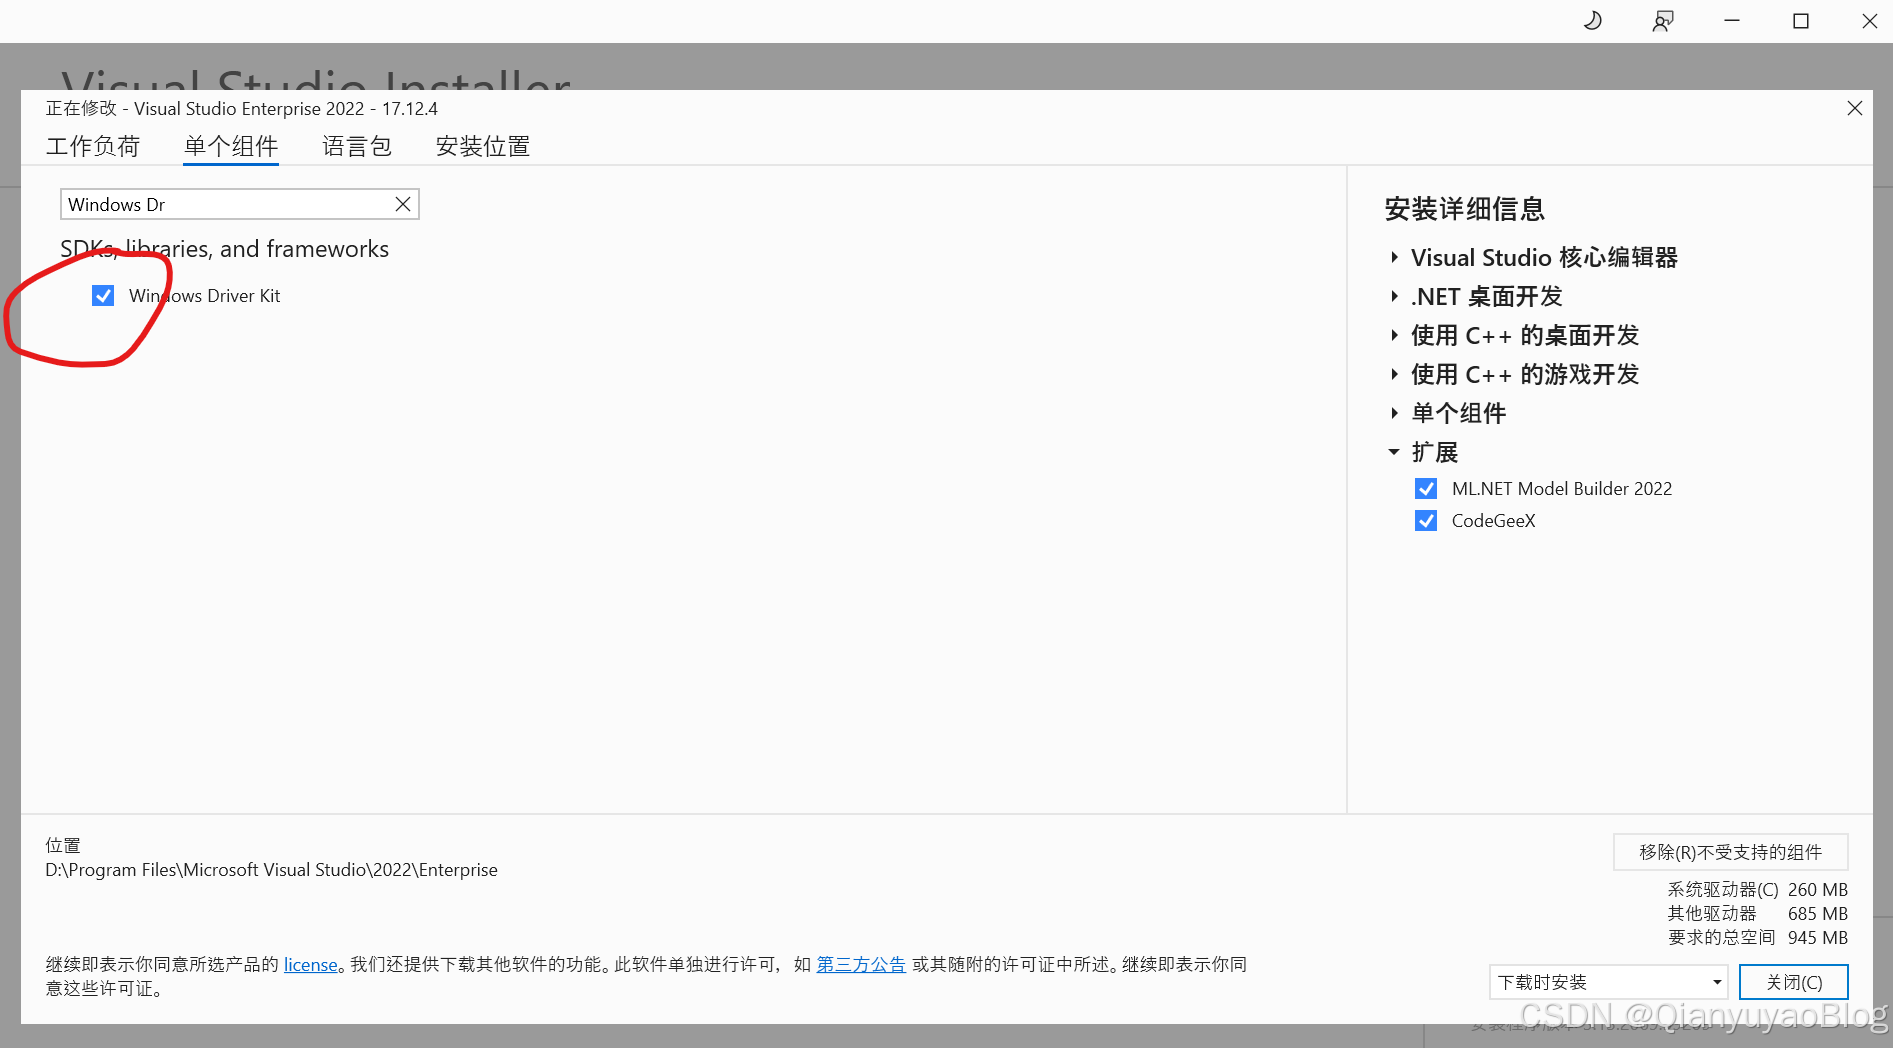Click the install location path text

coord(271,870)
